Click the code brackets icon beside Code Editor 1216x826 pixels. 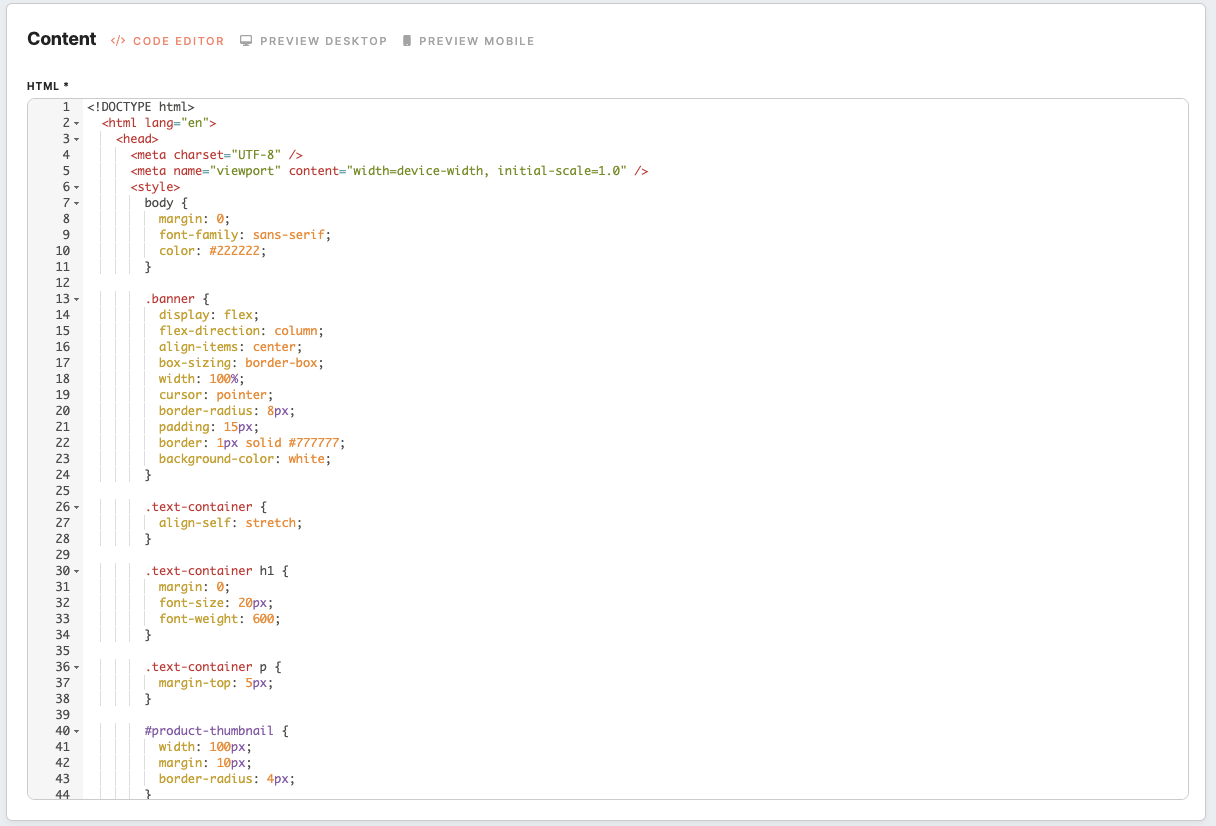point(118,41)
